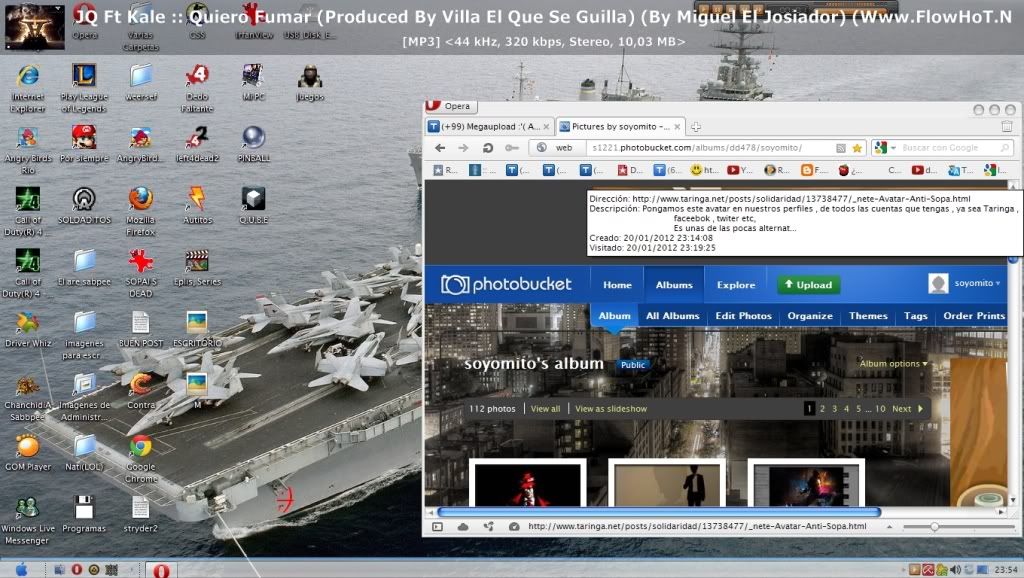Click the Photobucket logo
1024x578 pixels.
pyautogui.click(x=506, y=284)
